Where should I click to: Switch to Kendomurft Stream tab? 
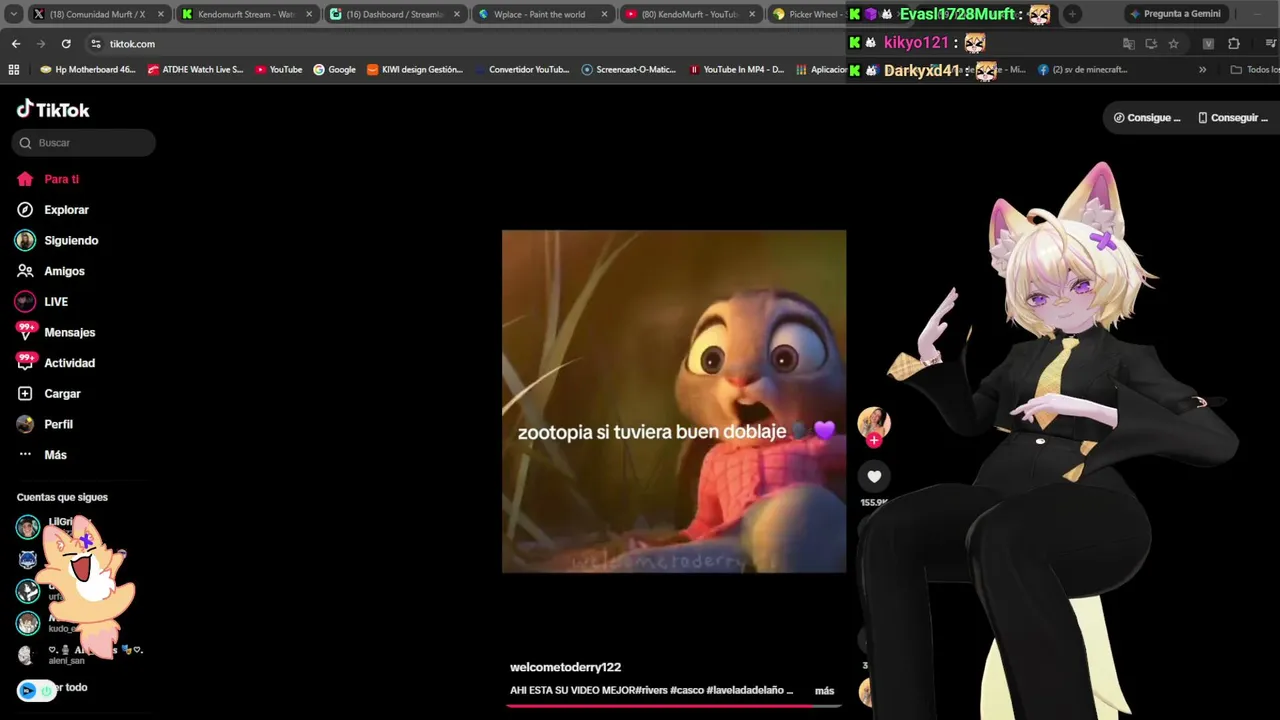(246, 14)
